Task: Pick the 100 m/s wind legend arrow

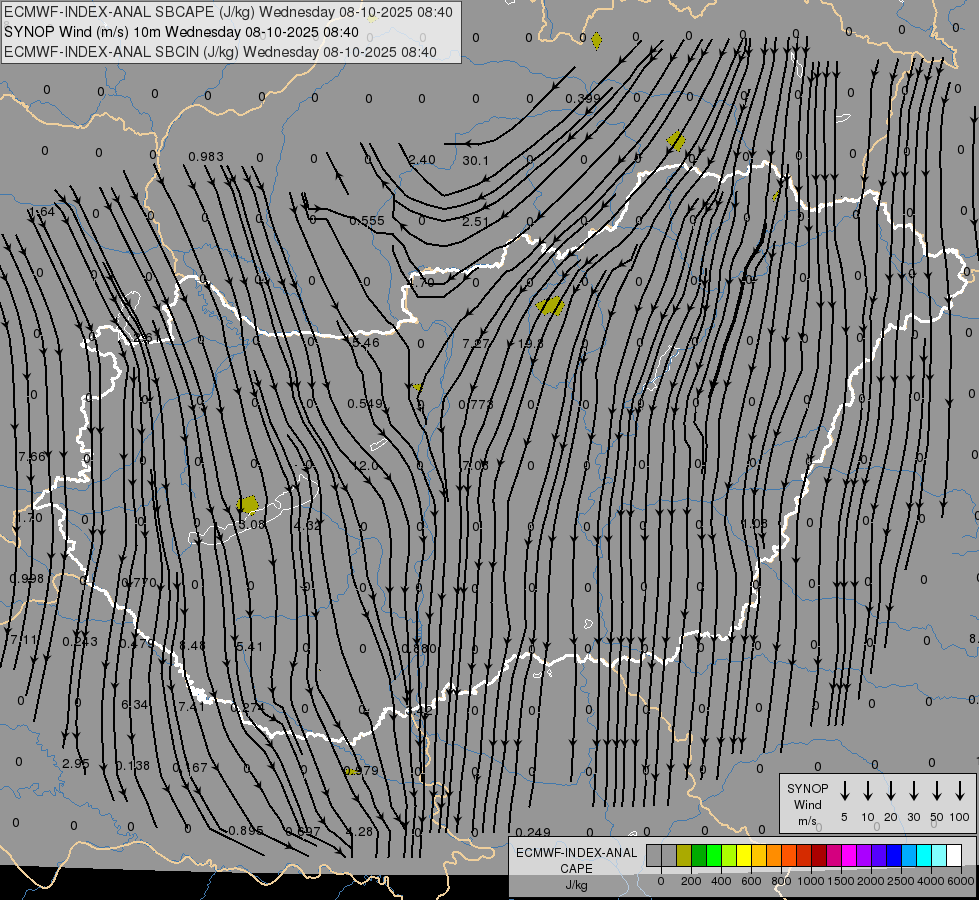Action: tap(960, 791)
